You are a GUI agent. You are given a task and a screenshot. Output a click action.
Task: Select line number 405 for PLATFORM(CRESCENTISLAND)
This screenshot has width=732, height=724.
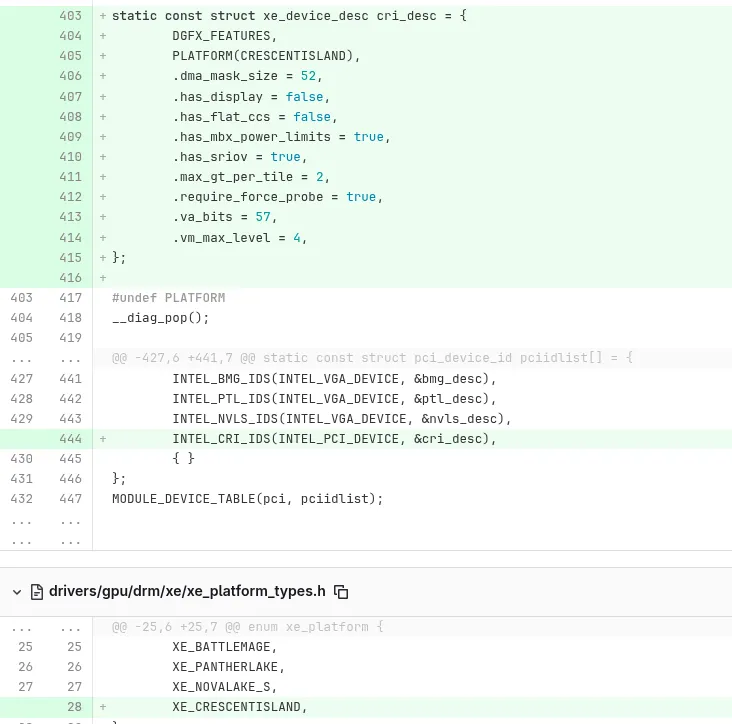tap(70, 56)
